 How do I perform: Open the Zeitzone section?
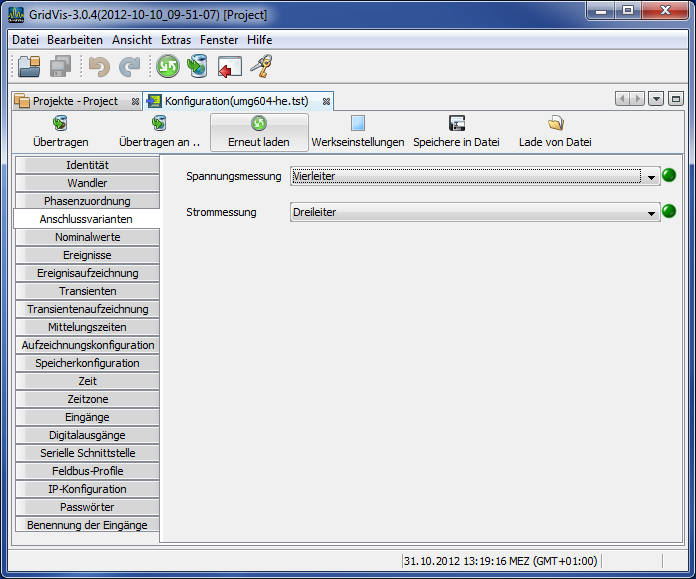point(87,399)
